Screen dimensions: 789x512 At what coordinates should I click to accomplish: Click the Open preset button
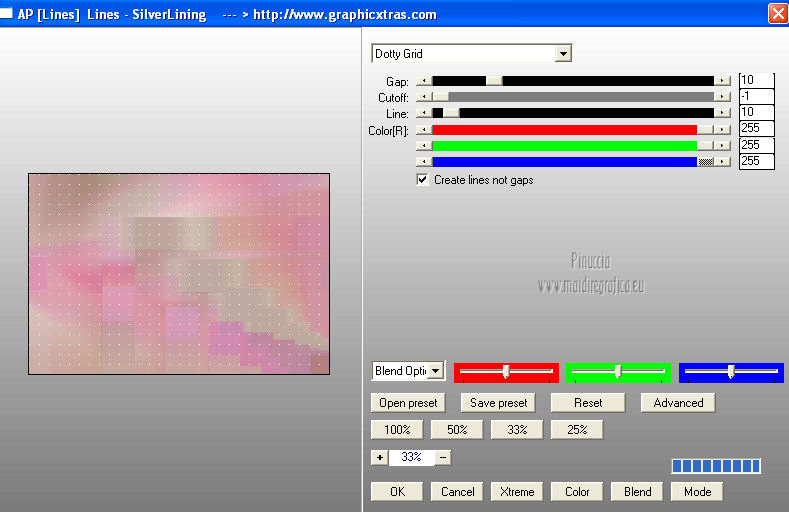point(408,403)
